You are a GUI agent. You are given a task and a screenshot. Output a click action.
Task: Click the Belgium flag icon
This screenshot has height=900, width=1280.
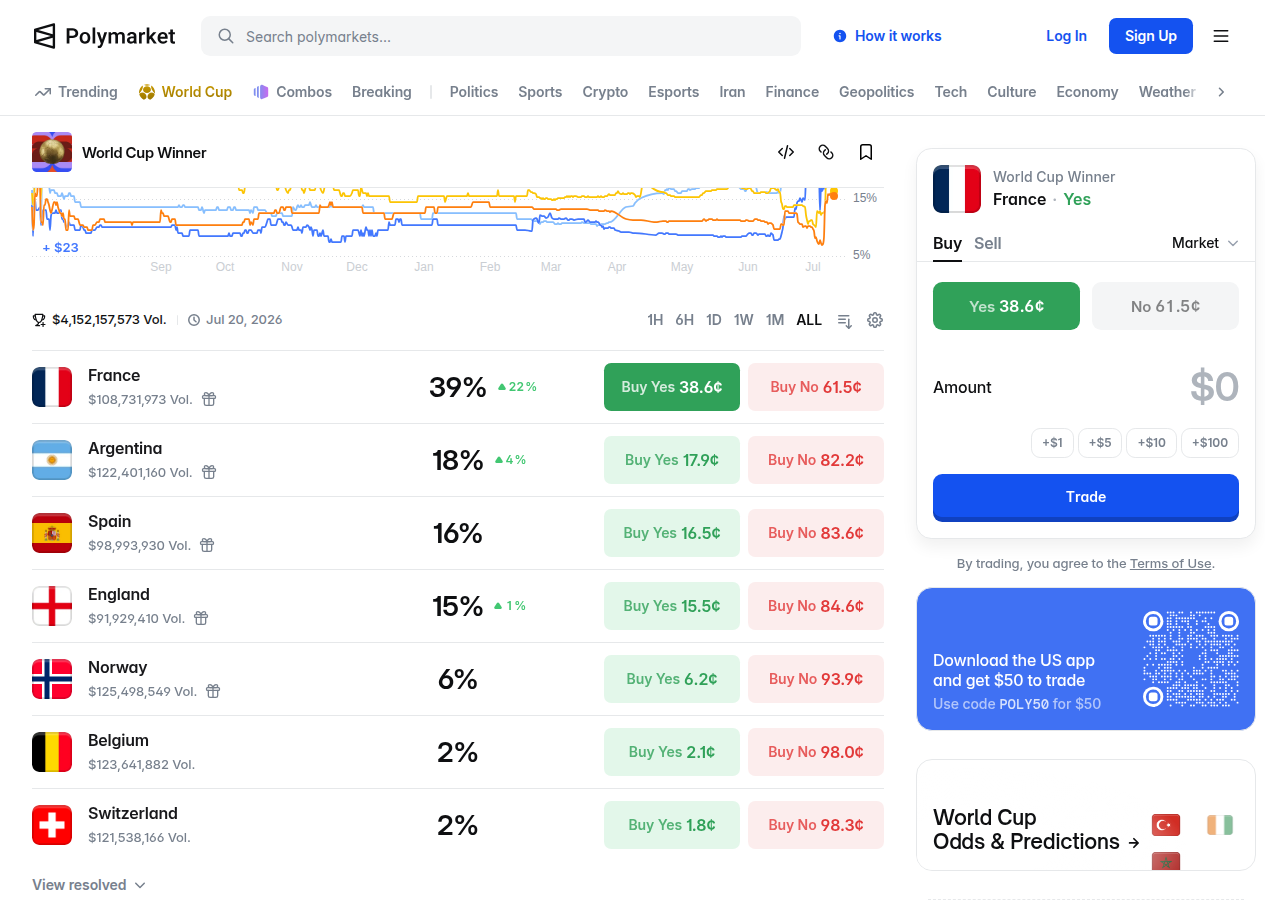tap(52, 752)
